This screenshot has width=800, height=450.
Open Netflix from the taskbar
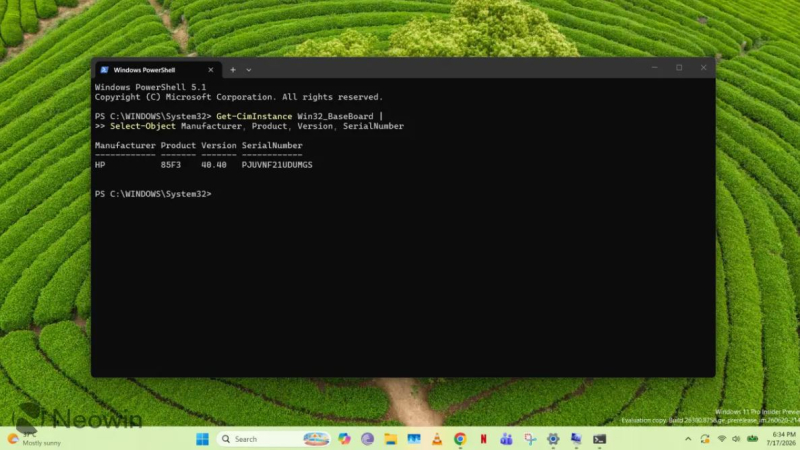(x=483, y=439)
